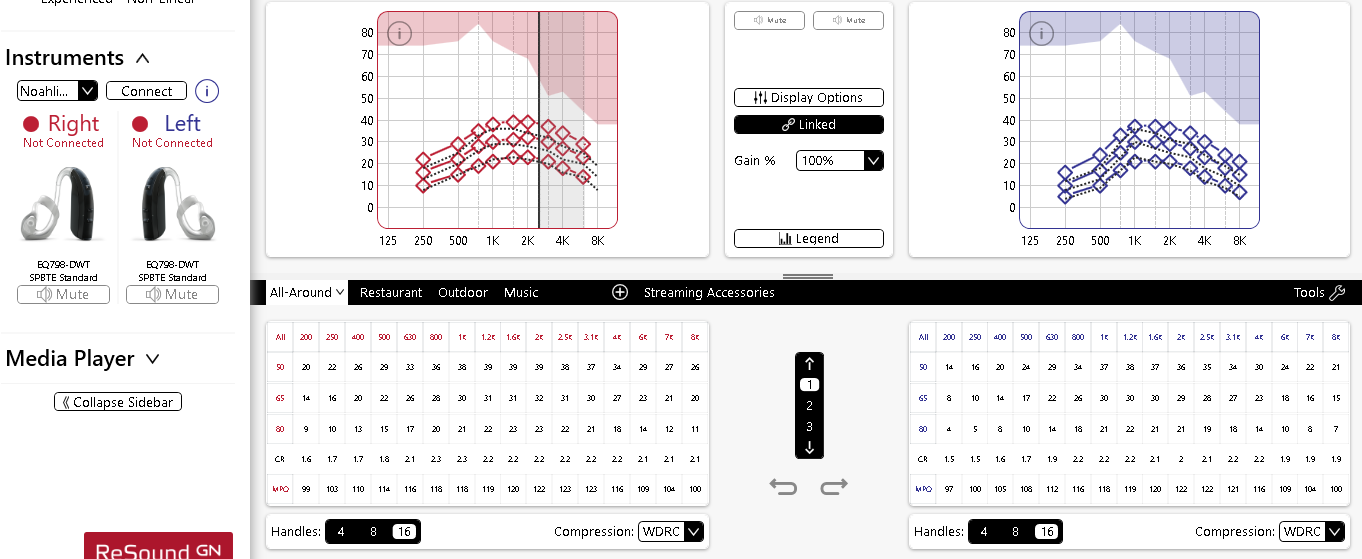Open the Music program tab
Screen dimensions: 1362x559
(x=521, y=292)
